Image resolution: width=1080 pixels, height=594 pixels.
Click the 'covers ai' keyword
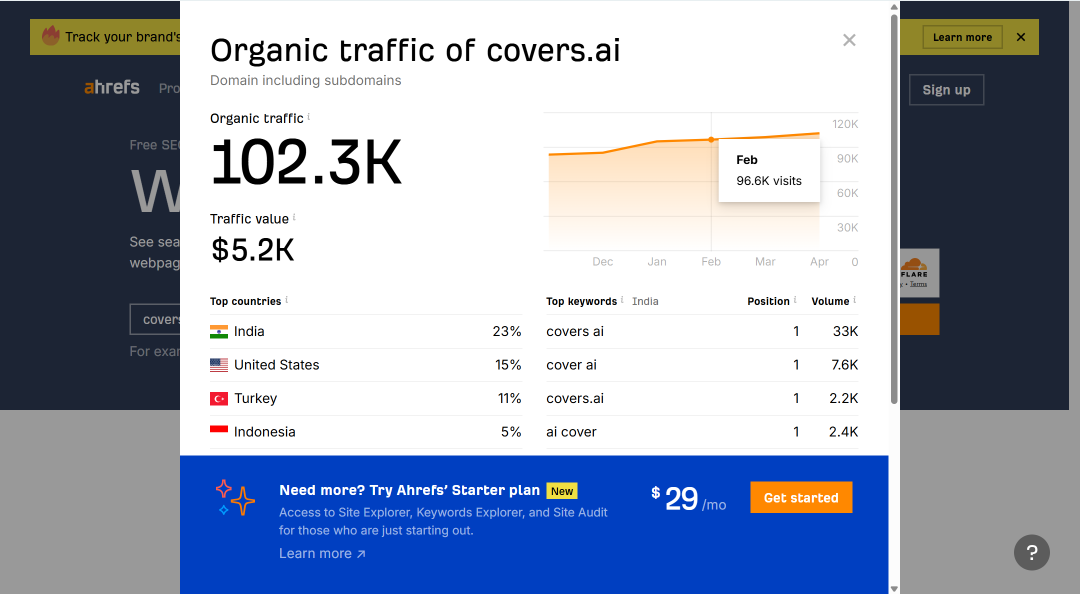click(x=575, y=331)
